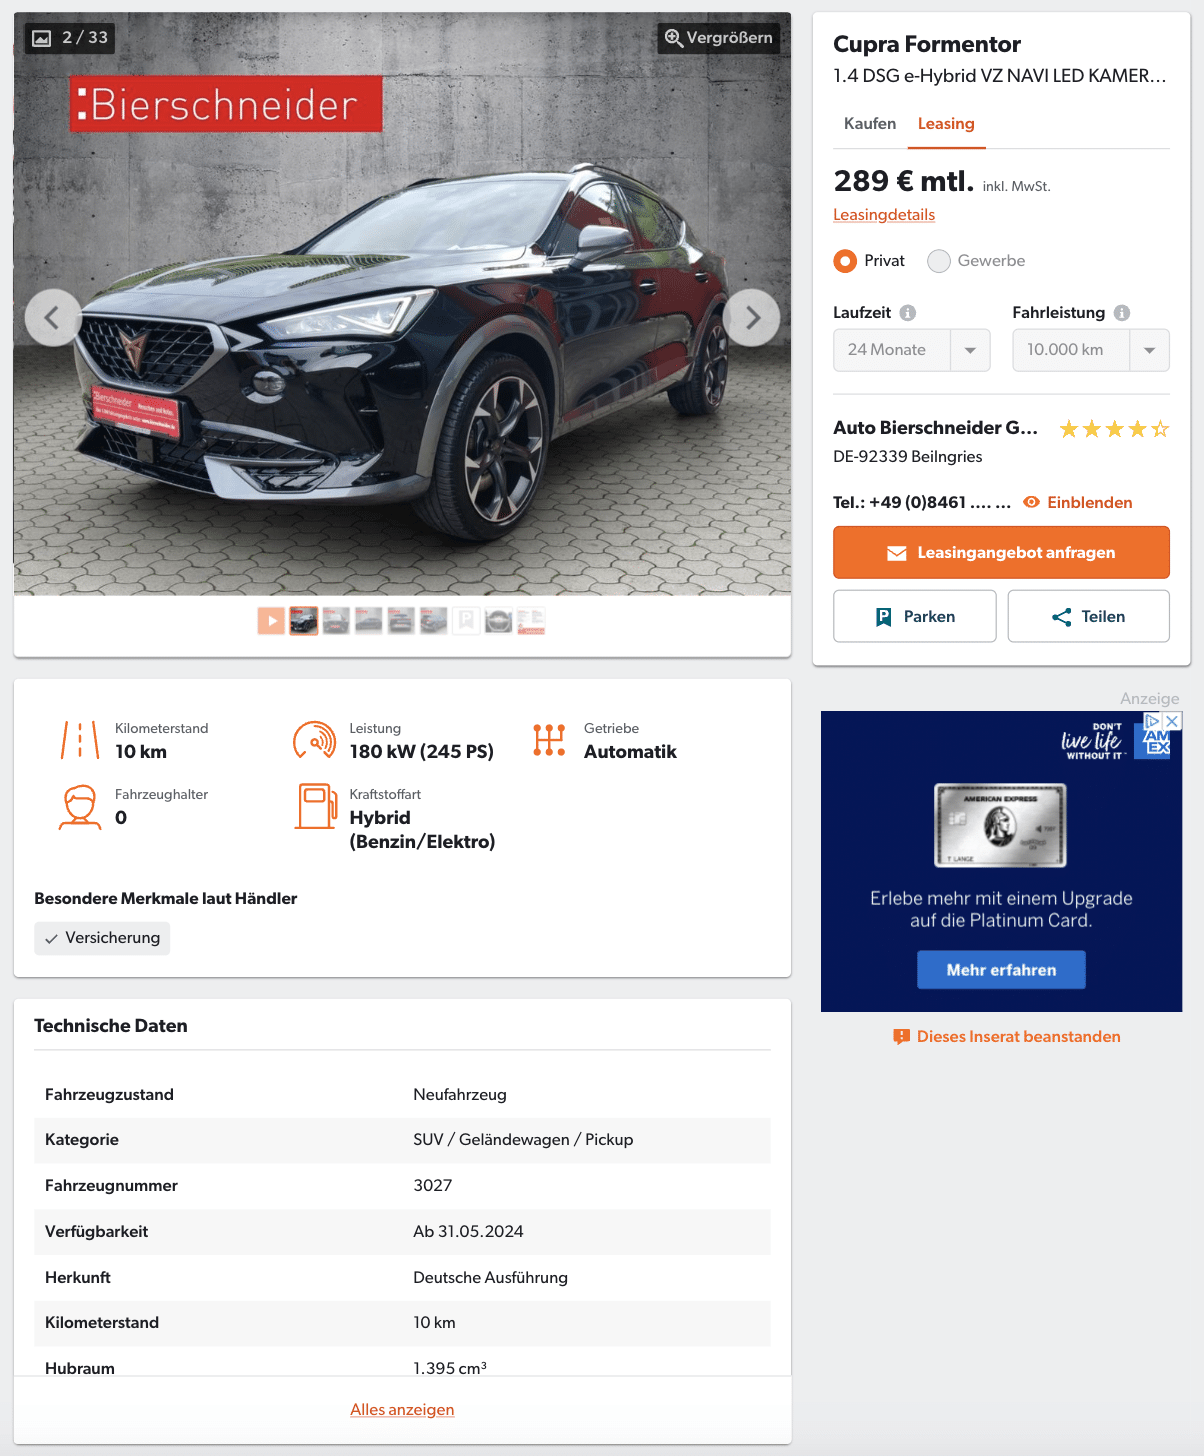Image resolution: width=1204 pixels, height=1456 pixels.
Task: Open AdChoices info icon on ad
Action: (1153, 721)
